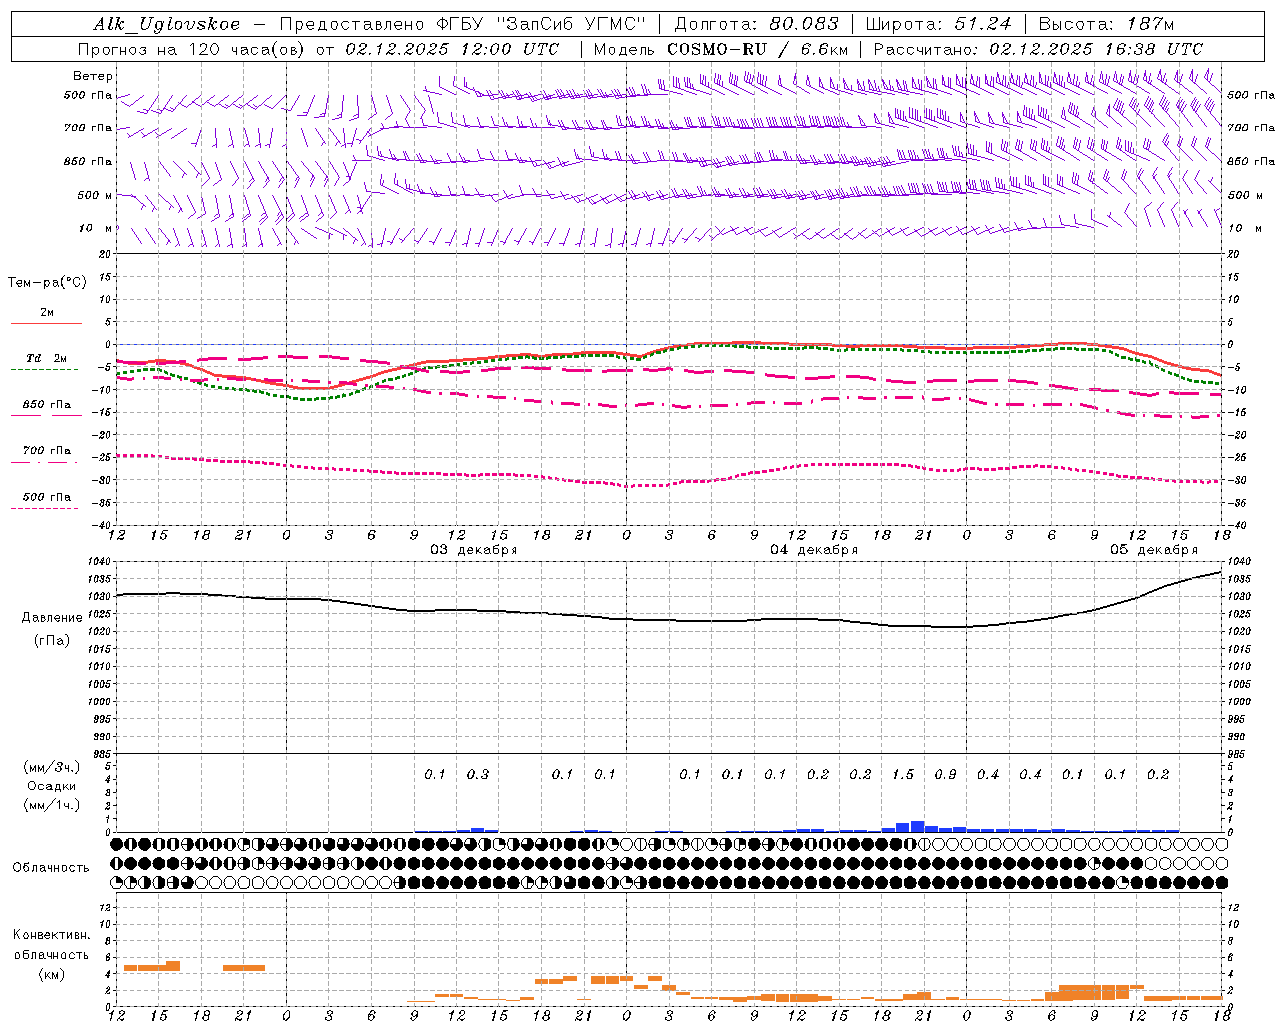Select the 'Широта: 51.24' header value
This screenshot has width=1280, height=1024.
click(938, 24)
